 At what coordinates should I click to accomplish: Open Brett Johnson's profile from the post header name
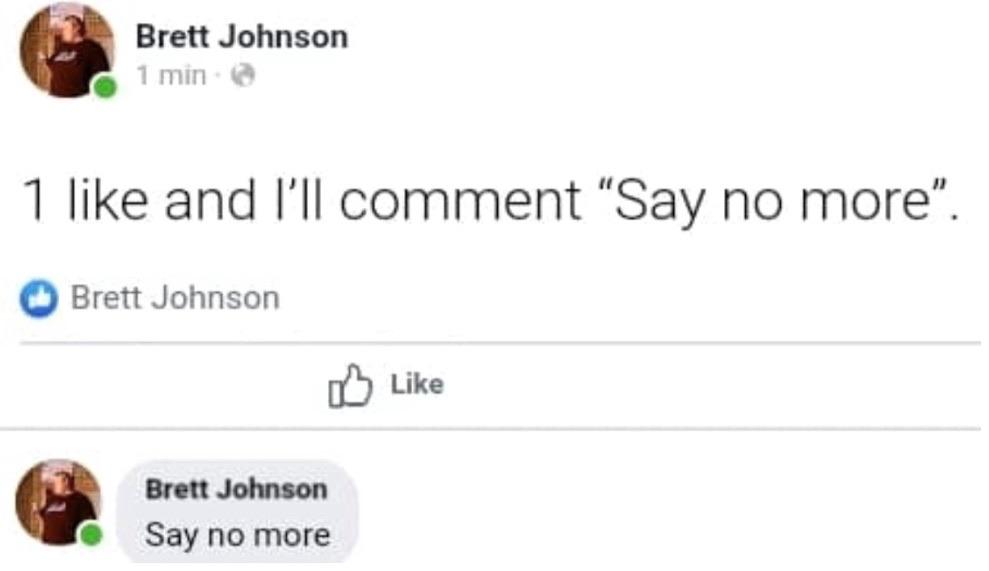[241, 38]
